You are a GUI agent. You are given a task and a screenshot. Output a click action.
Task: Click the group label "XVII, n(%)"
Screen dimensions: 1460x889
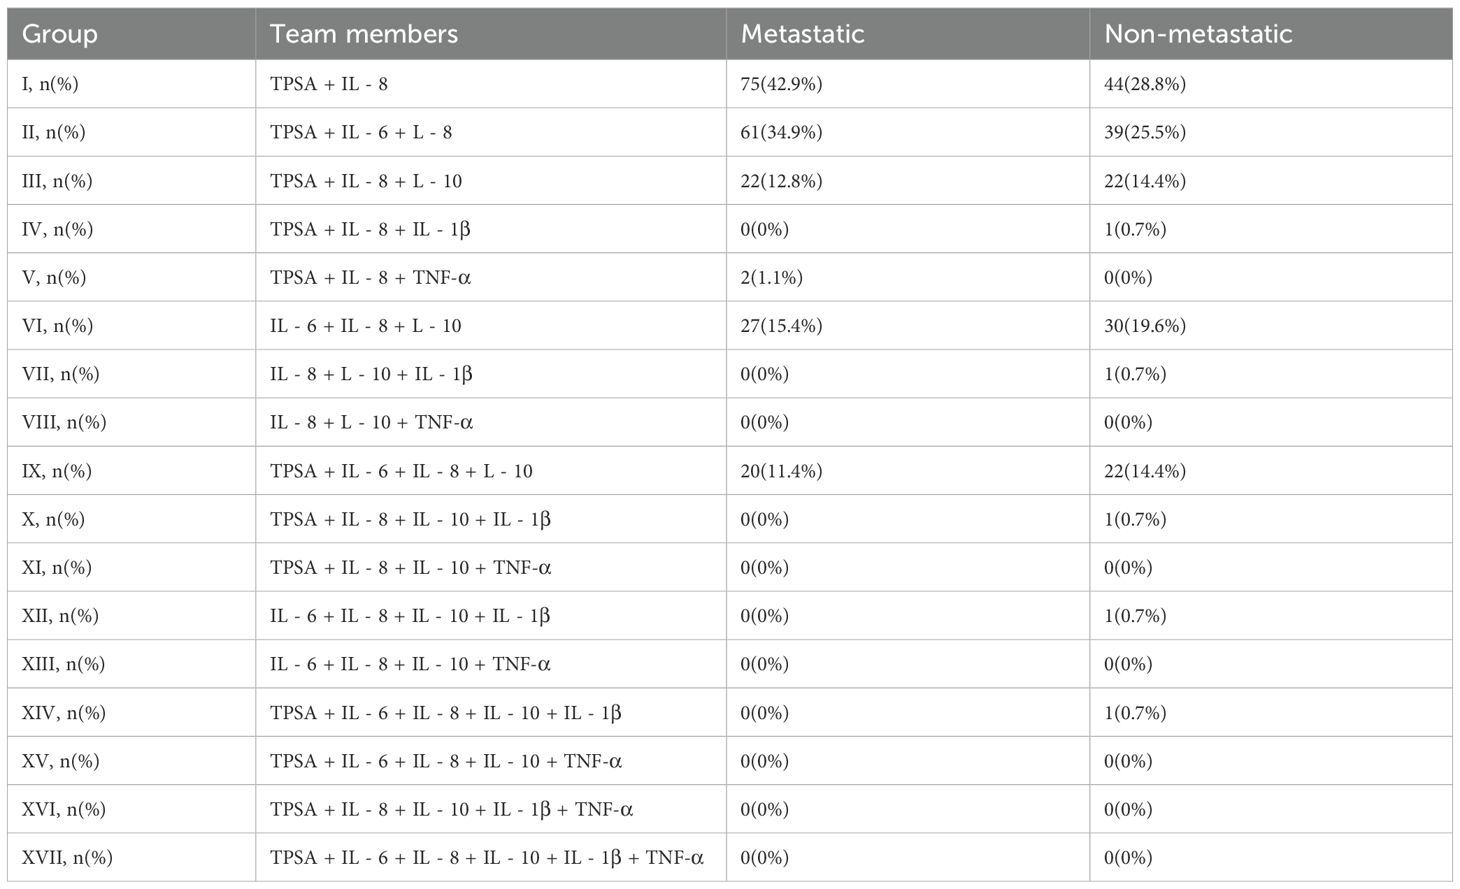pyautogui.click(x=67, y=857)
